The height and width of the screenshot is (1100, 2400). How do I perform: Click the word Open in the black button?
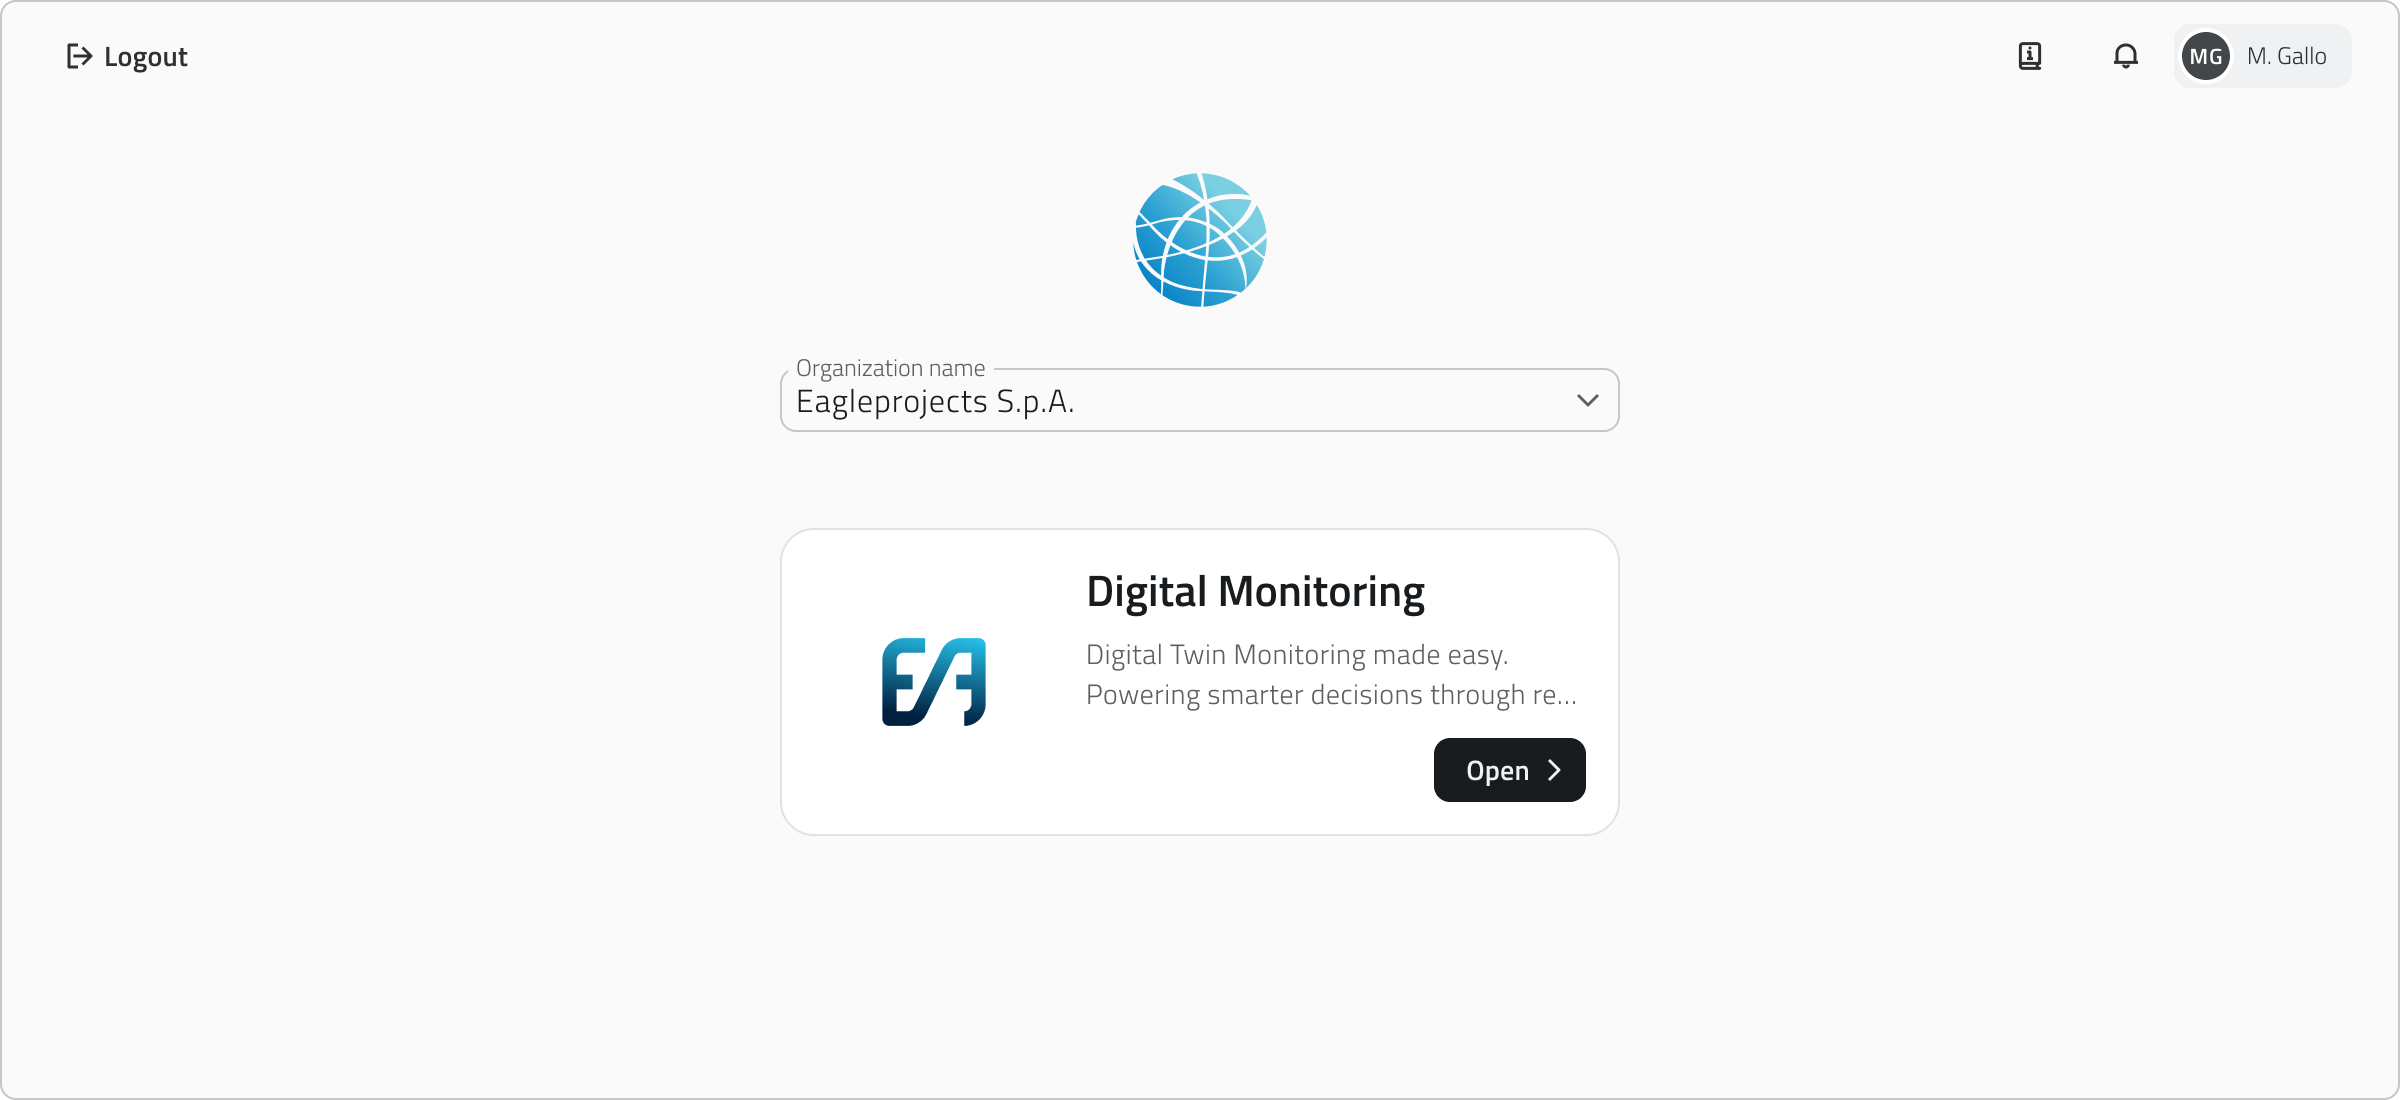(x=1497, y=771)
